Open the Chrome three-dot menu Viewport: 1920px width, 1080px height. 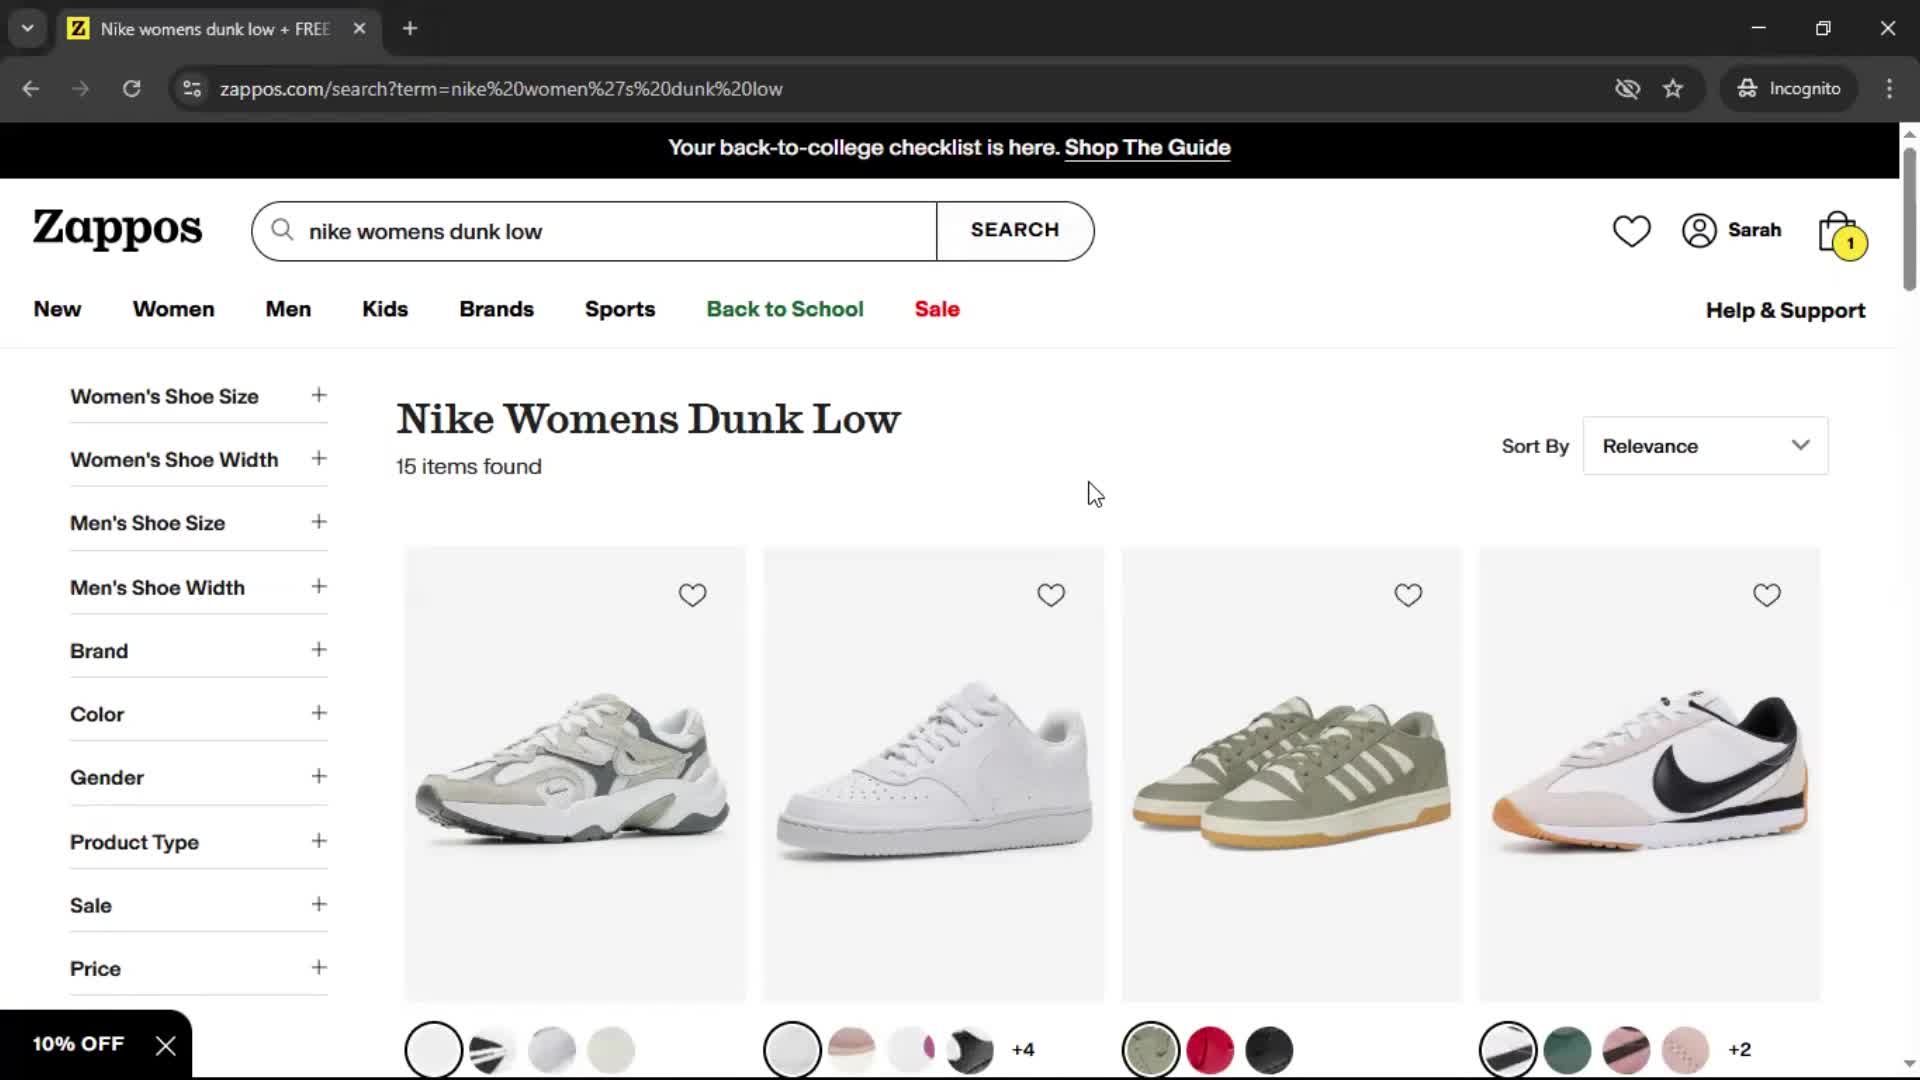(x=1889, y=89)
